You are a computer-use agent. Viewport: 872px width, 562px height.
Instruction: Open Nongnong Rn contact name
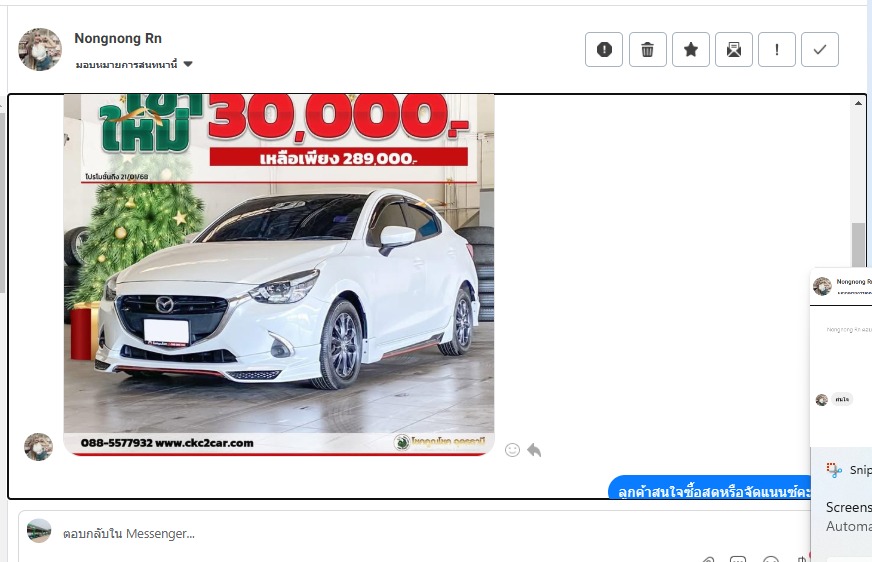click(118, 38)
